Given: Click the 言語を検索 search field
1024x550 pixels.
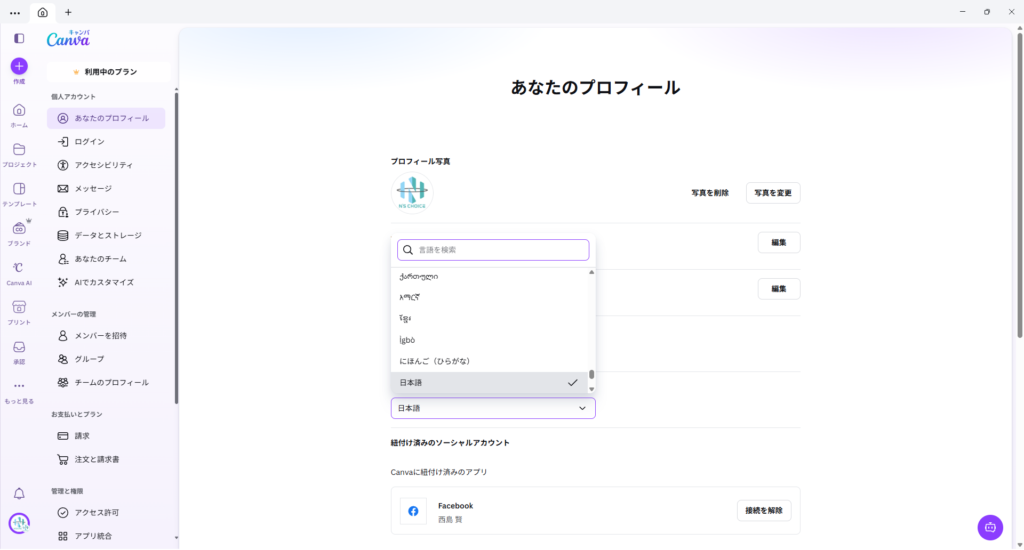Looking at the screenshot, I should [493, 250].
